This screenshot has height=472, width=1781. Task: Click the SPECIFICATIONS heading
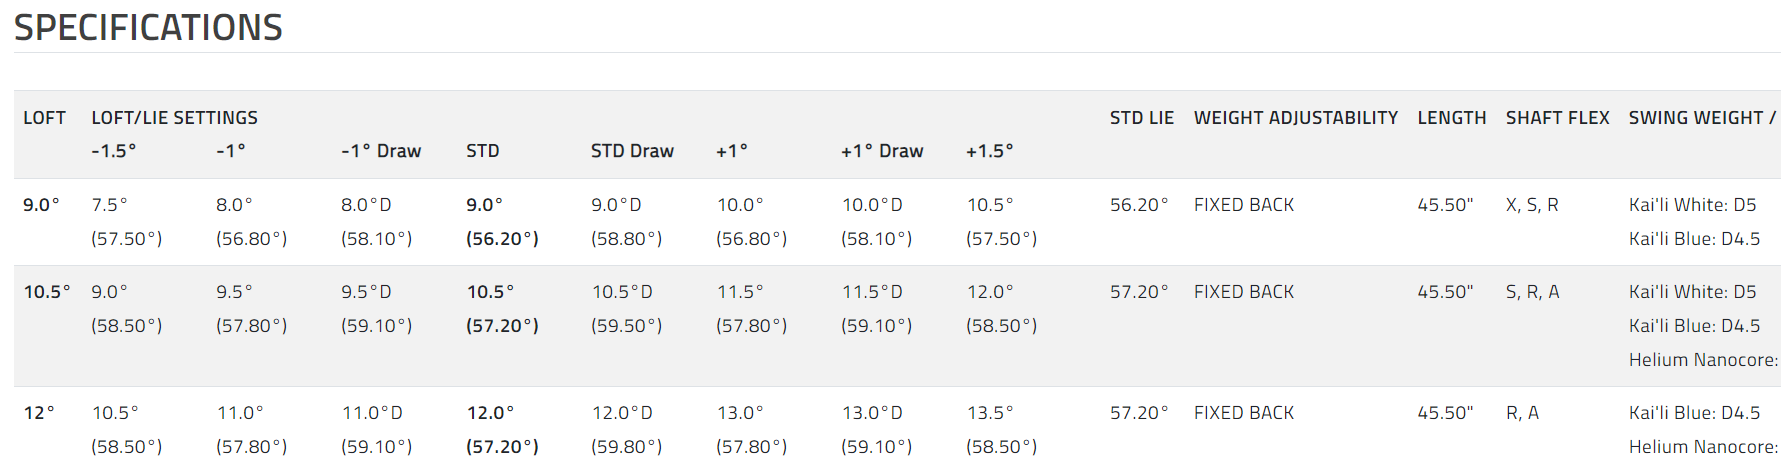[148, 28]
